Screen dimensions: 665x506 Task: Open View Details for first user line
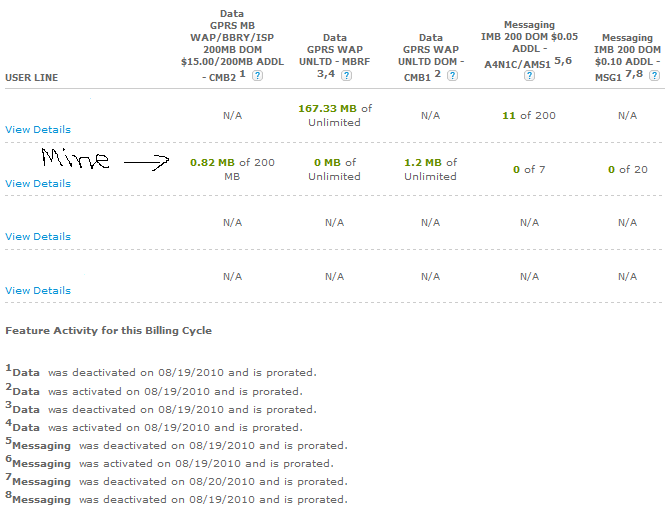(38, 129)
